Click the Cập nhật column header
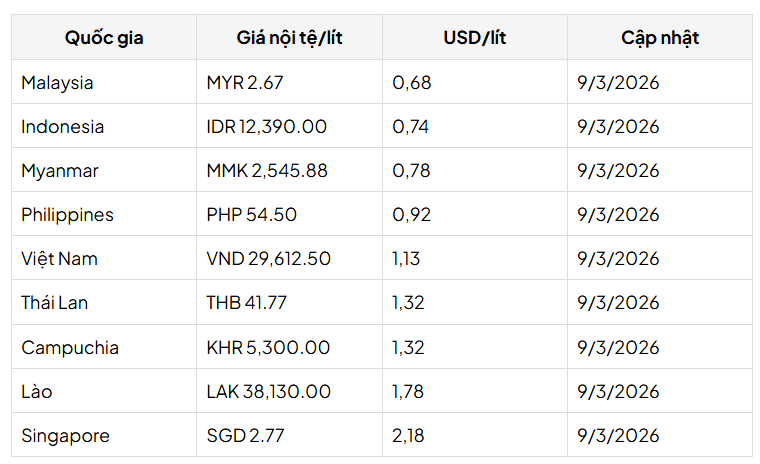760x464 pixels. [659, 38]
